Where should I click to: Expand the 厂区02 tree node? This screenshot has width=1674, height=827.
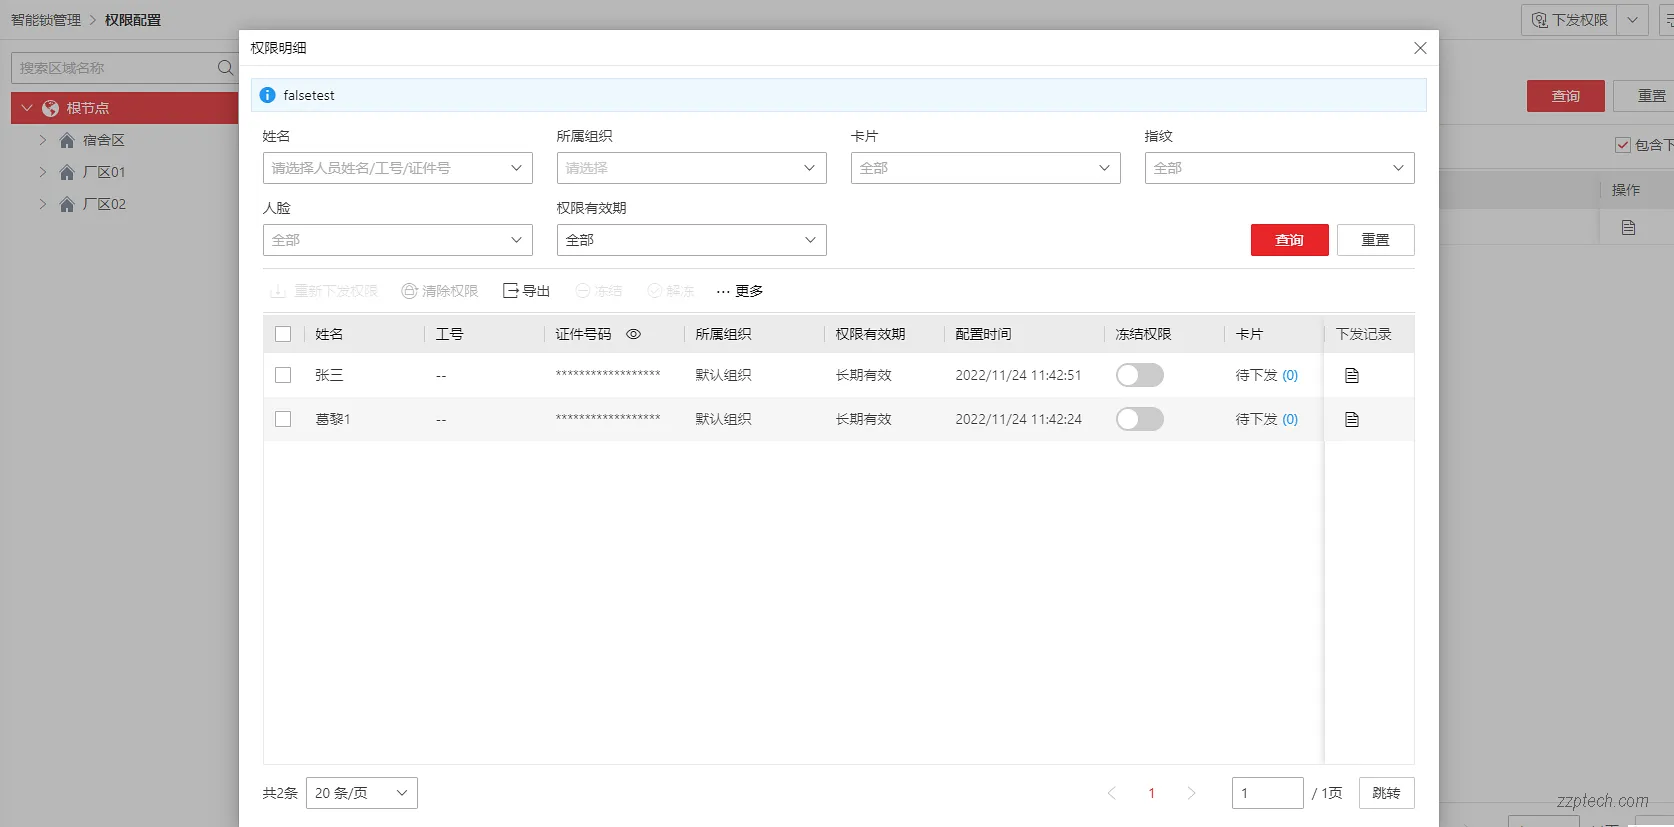click(x=43, y=204)
